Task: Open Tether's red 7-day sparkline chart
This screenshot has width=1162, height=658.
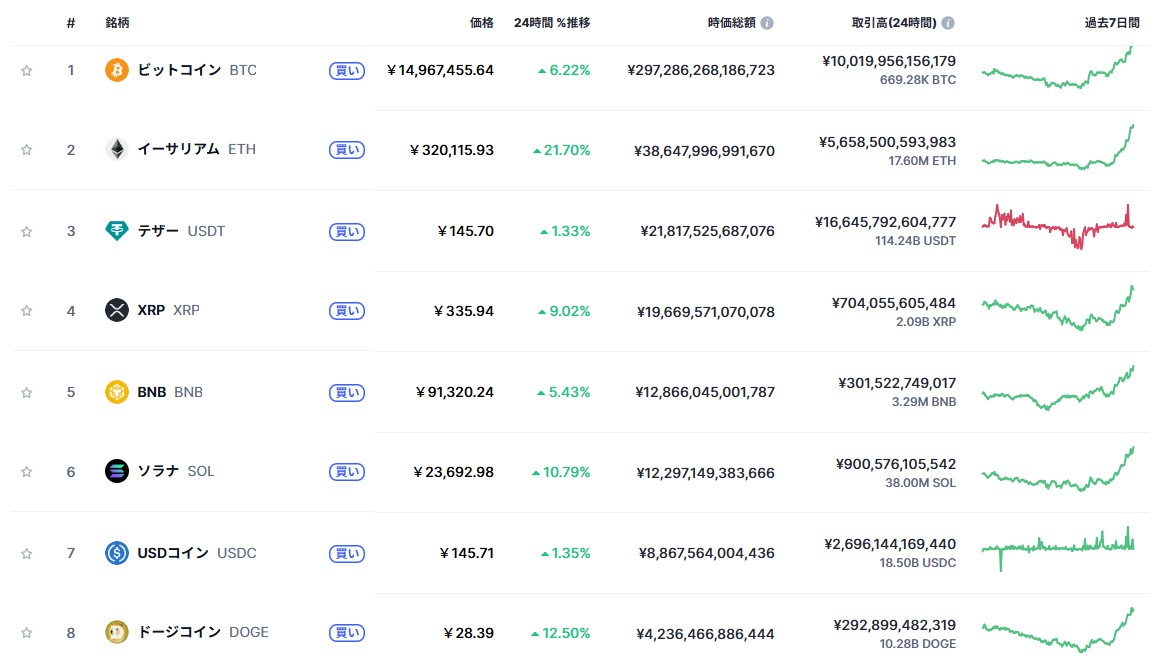Action: [1058, 227]
